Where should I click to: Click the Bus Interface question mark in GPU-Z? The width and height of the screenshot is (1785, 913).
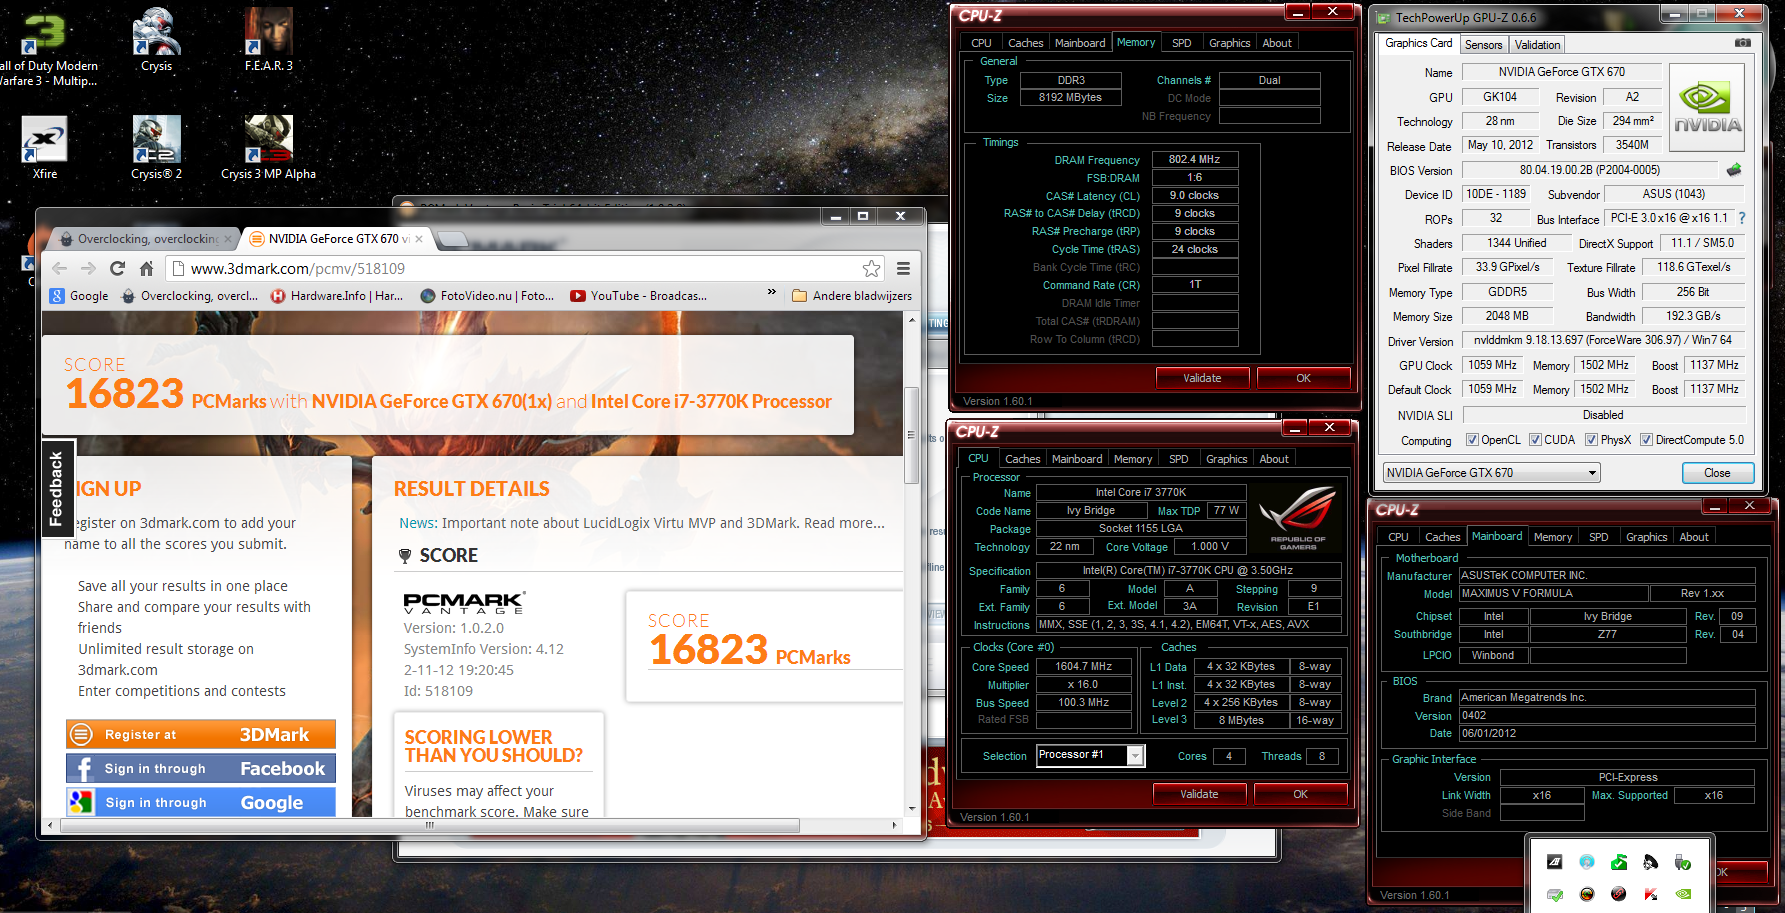1742,218
